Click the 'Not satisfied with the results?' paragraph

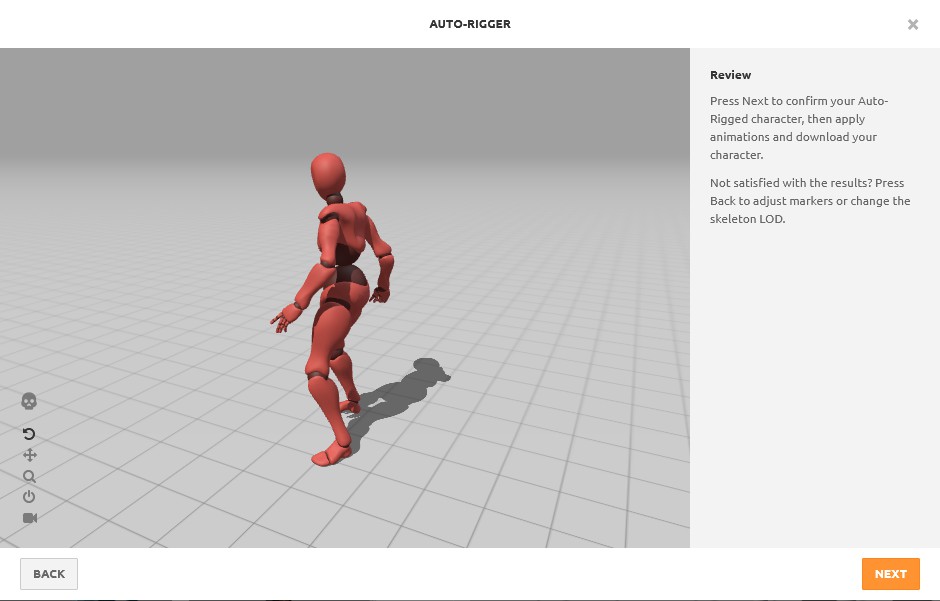tap(810, 201)
